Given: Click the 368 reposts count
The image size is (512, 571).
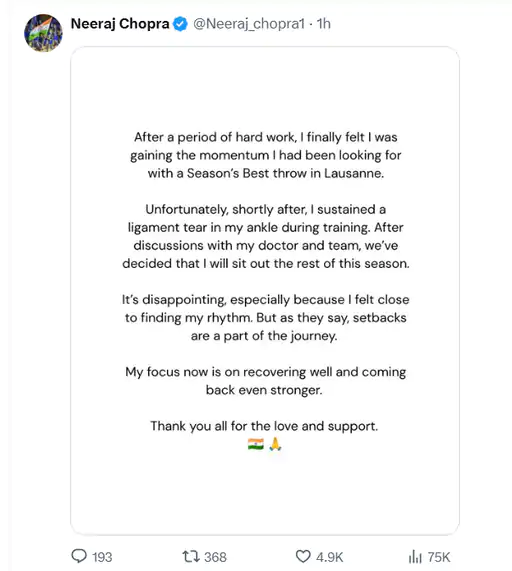Looking at the screenshot, I should pos(215,557).
